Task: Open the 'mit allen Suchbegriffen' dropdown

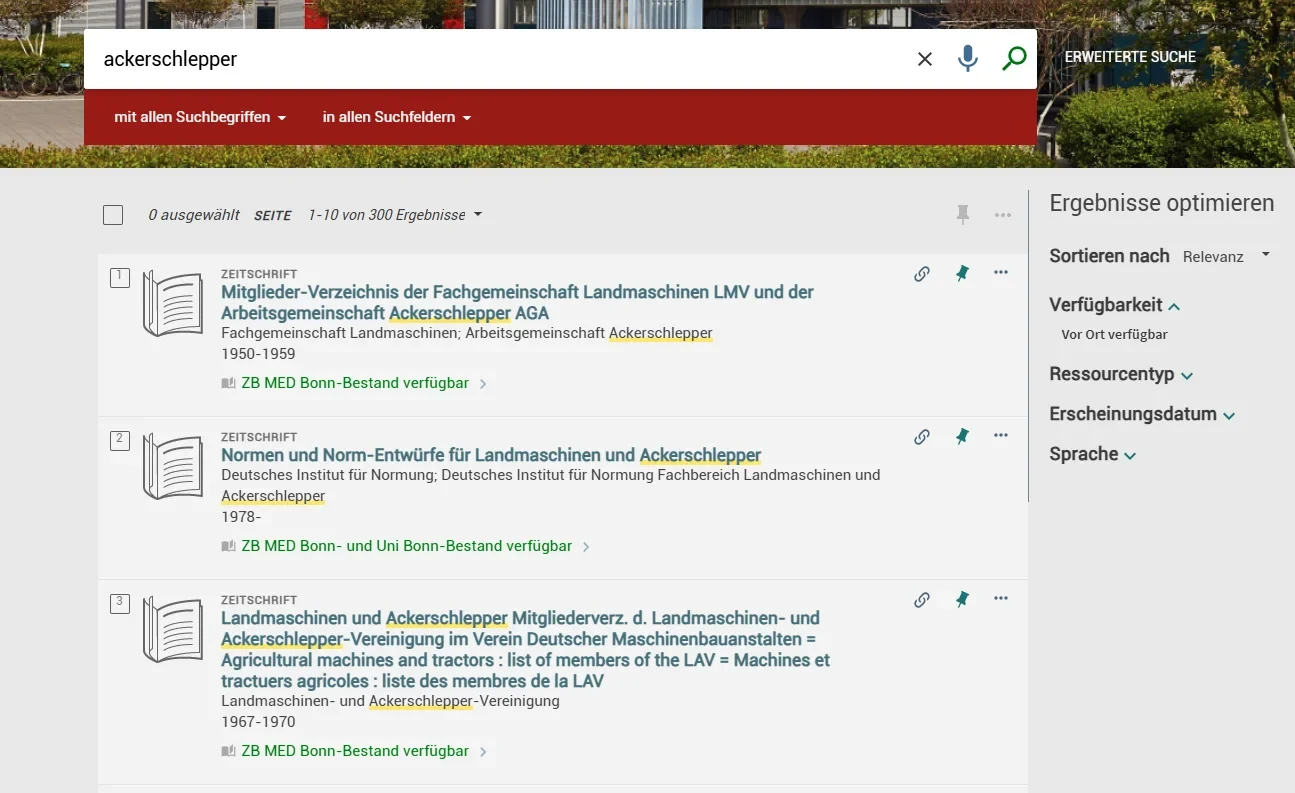Action: coord(199,117)
